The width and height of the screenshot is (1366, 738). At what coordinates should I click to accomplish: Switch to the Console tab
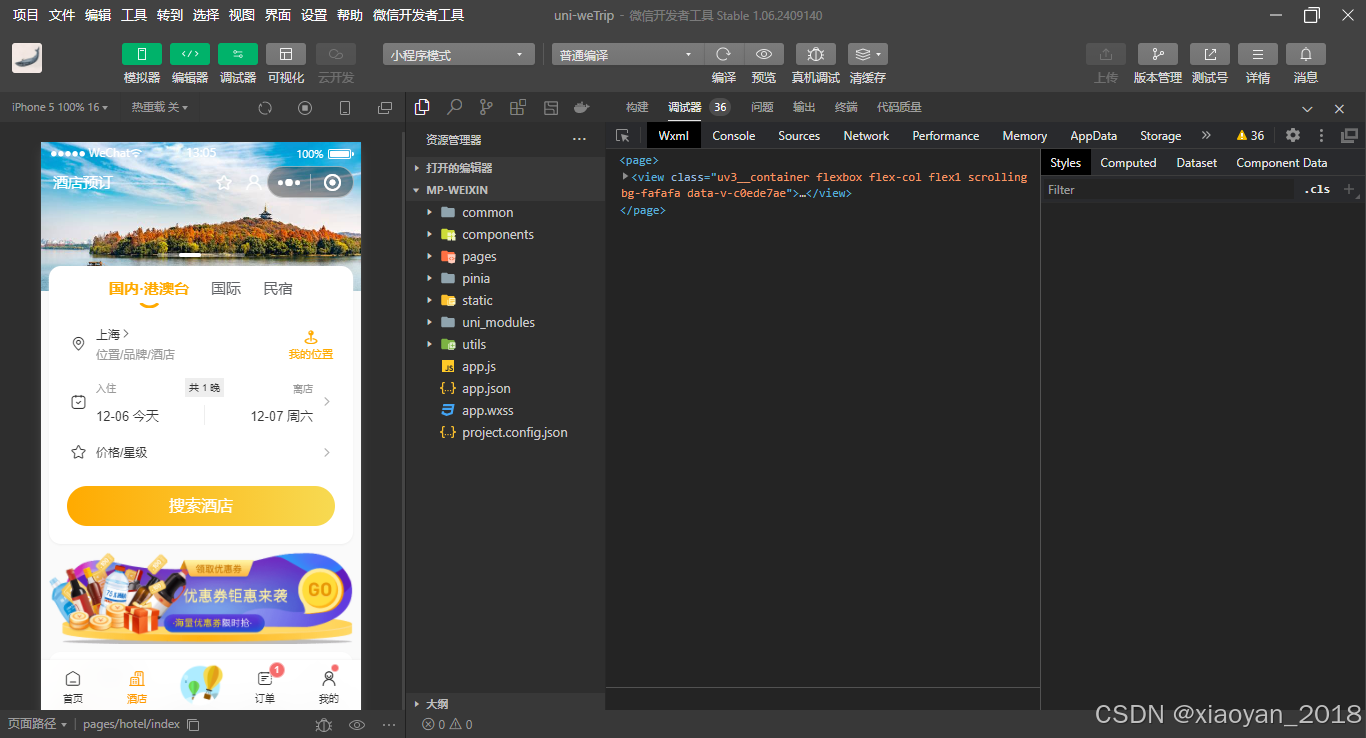[x=734, y=136]
